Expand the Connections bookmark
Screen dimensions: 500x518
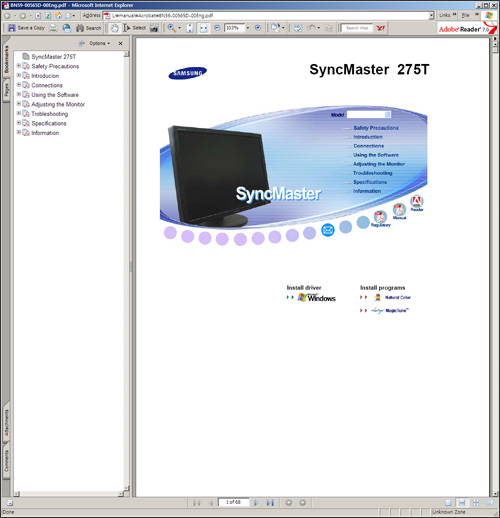pyautogui.click(x=19, y=85)
